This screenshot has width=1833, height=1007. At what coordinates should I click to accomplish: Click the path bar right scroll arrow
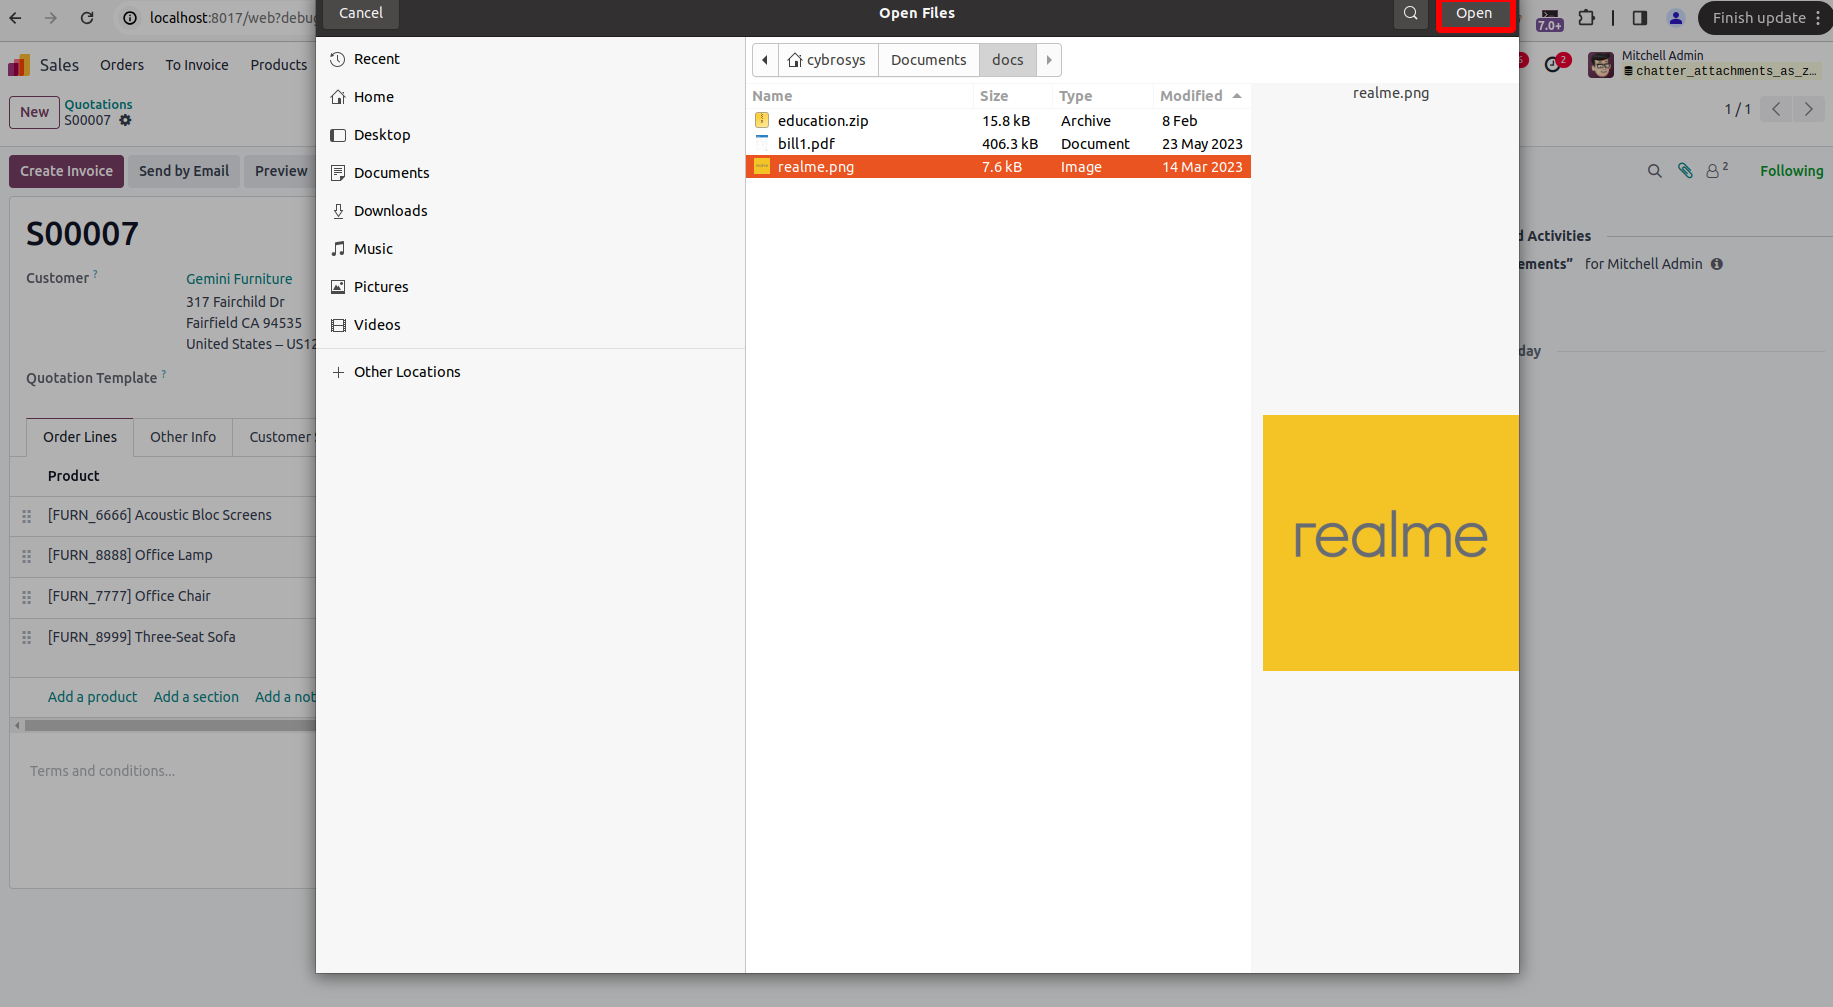tap(1049, 60)
